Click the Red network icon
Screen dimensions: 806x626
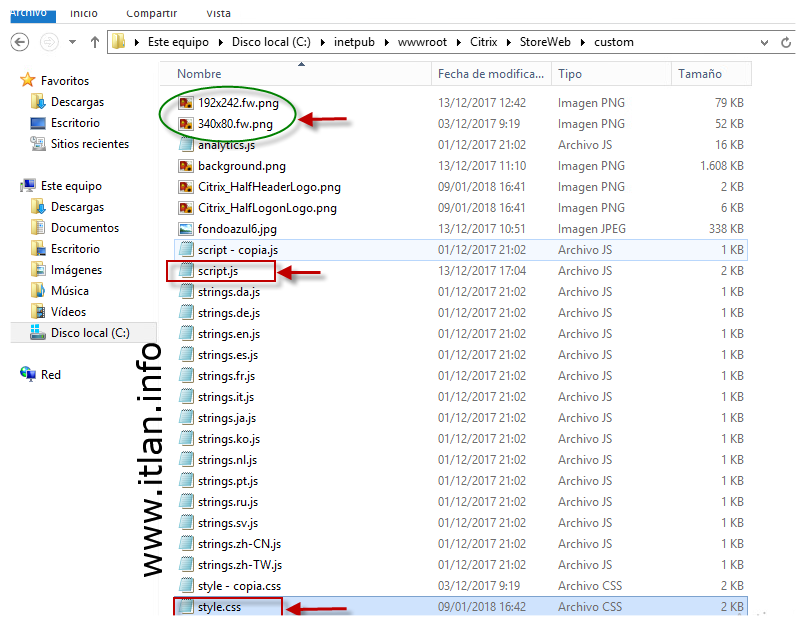coord(28,375)
